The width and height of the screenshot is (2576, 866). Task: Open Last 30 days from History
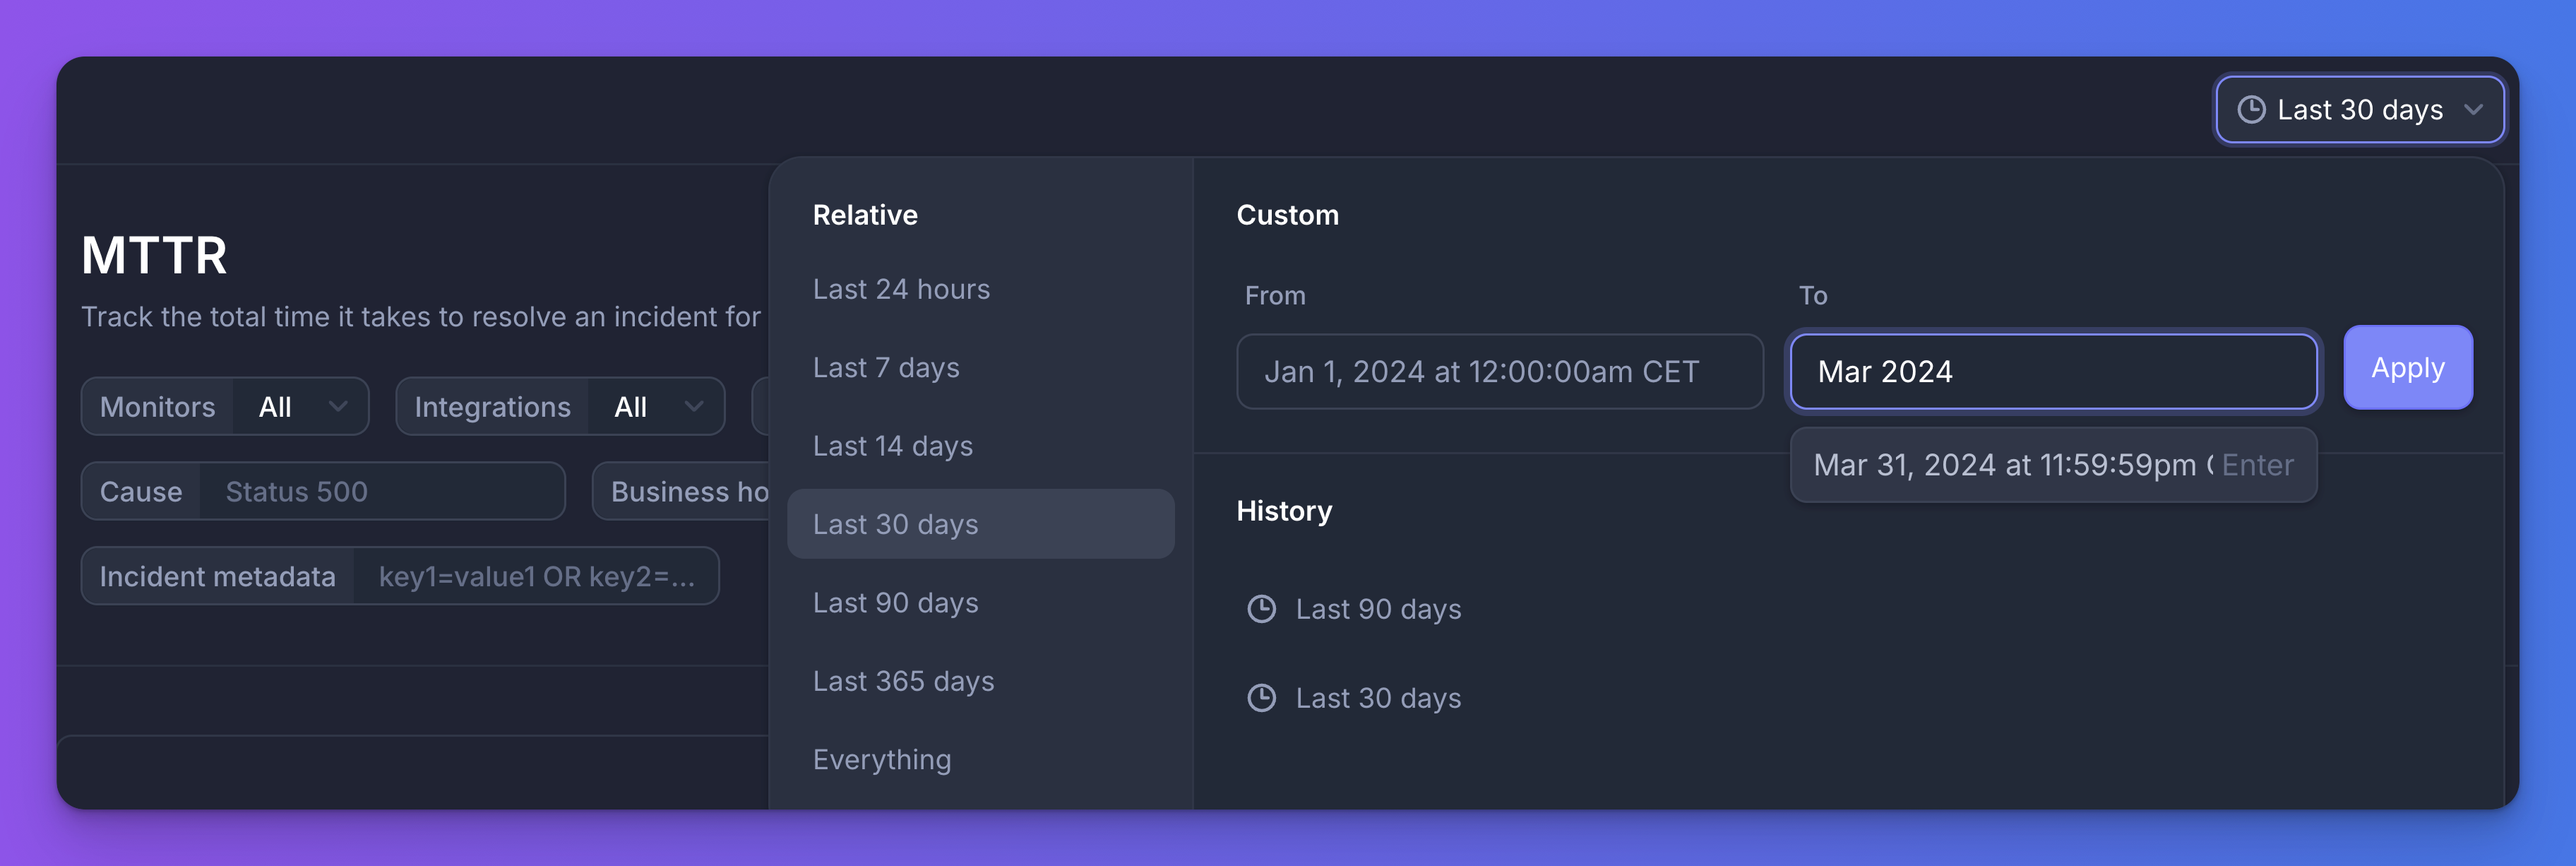(1378, 697)
